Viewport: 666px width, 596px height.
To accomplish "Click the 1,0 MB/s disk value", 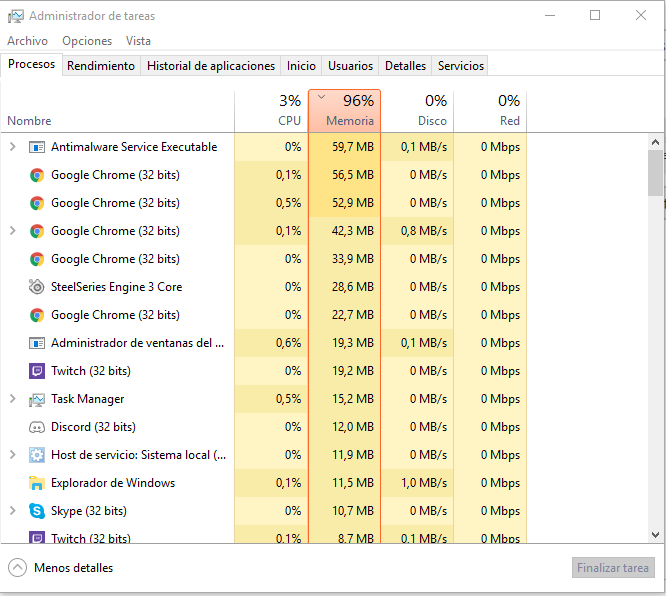I will coord(424,483).
